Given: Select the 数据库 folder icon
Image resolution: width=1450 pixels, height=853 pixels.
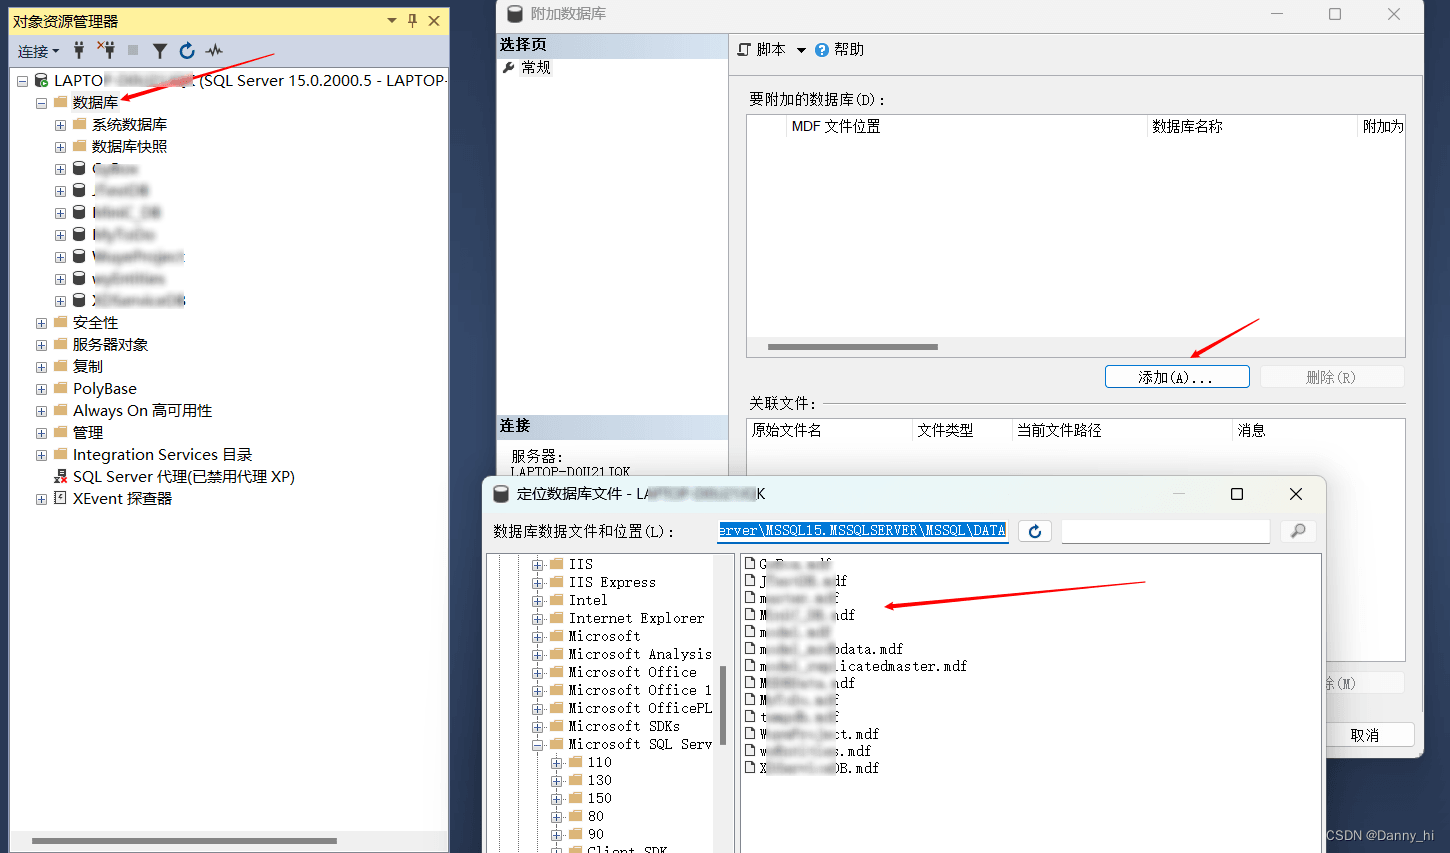Looking at the screenshot, I should pyautogui.click(x=61, y=102).
